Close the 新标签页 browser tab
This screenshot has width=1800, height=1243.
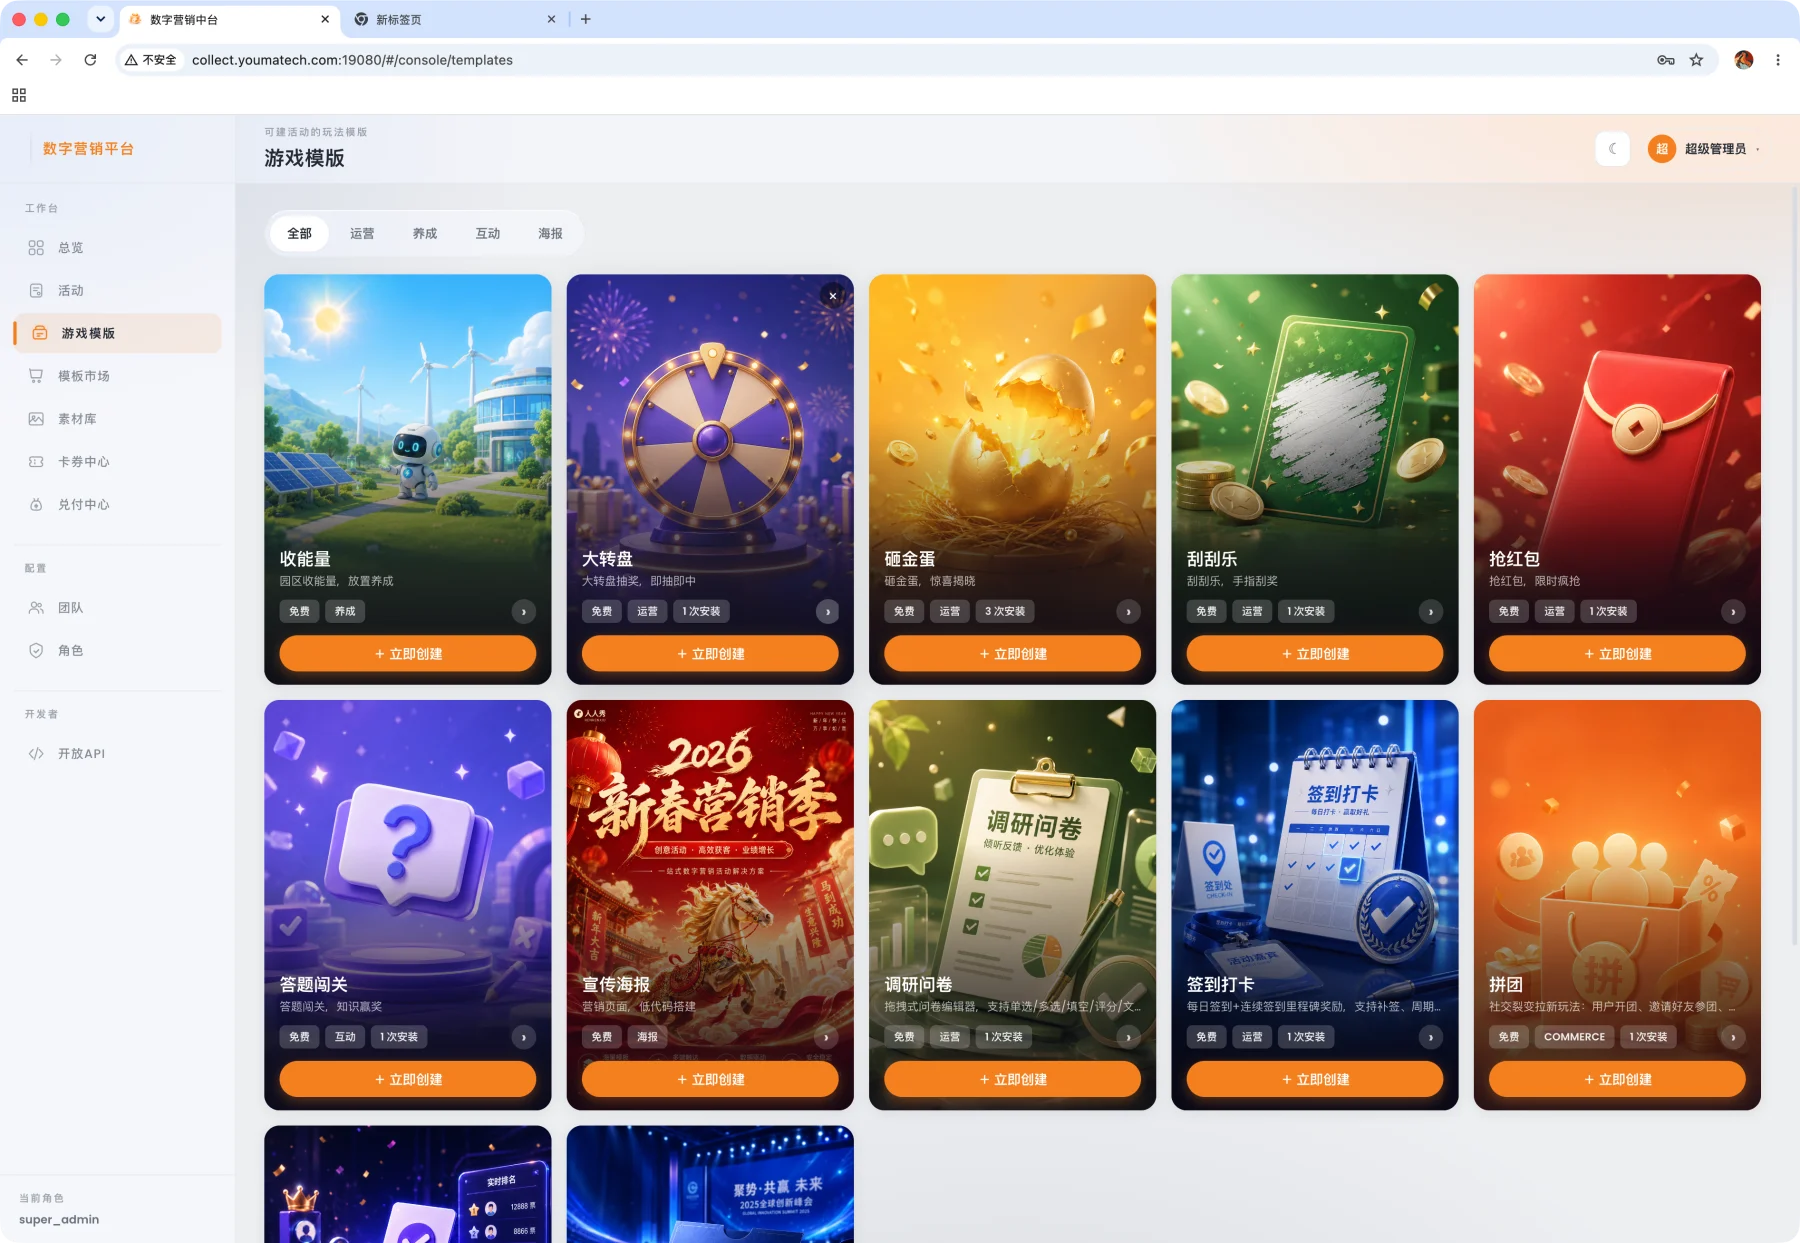(x=551, y=19)
